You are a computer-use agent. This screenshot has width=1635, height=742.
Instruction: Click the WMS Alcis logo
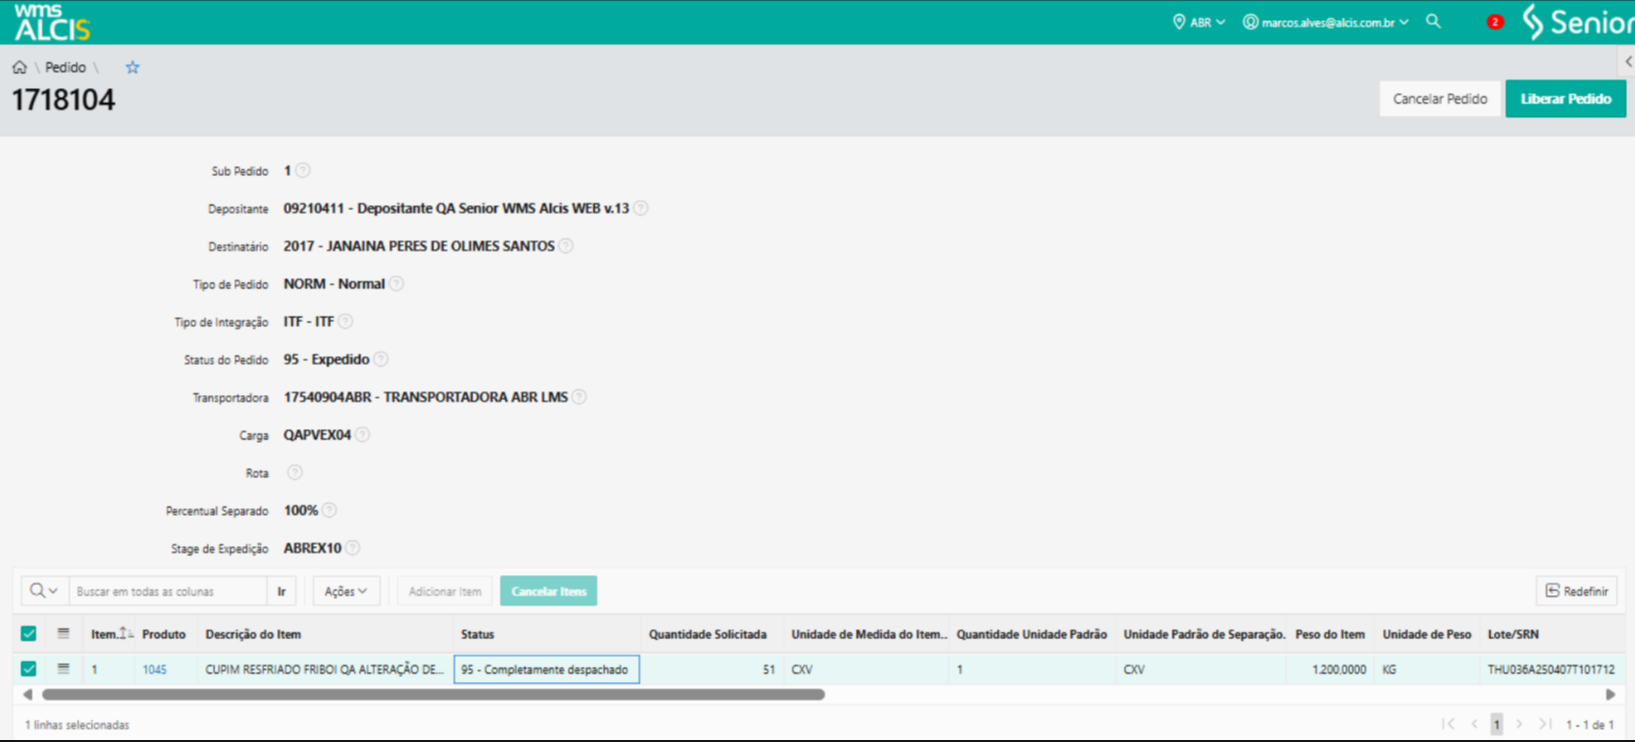tap(52, 22)
